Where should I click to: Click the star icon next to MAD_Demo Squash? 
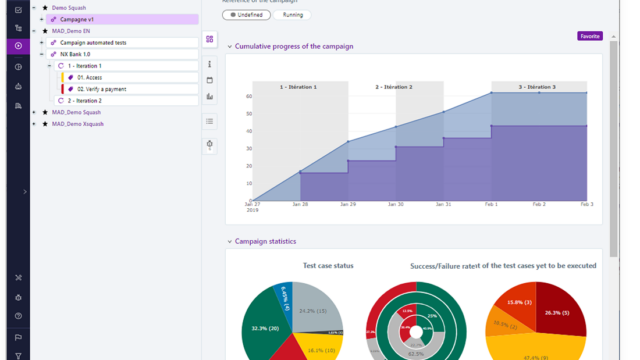45,112
